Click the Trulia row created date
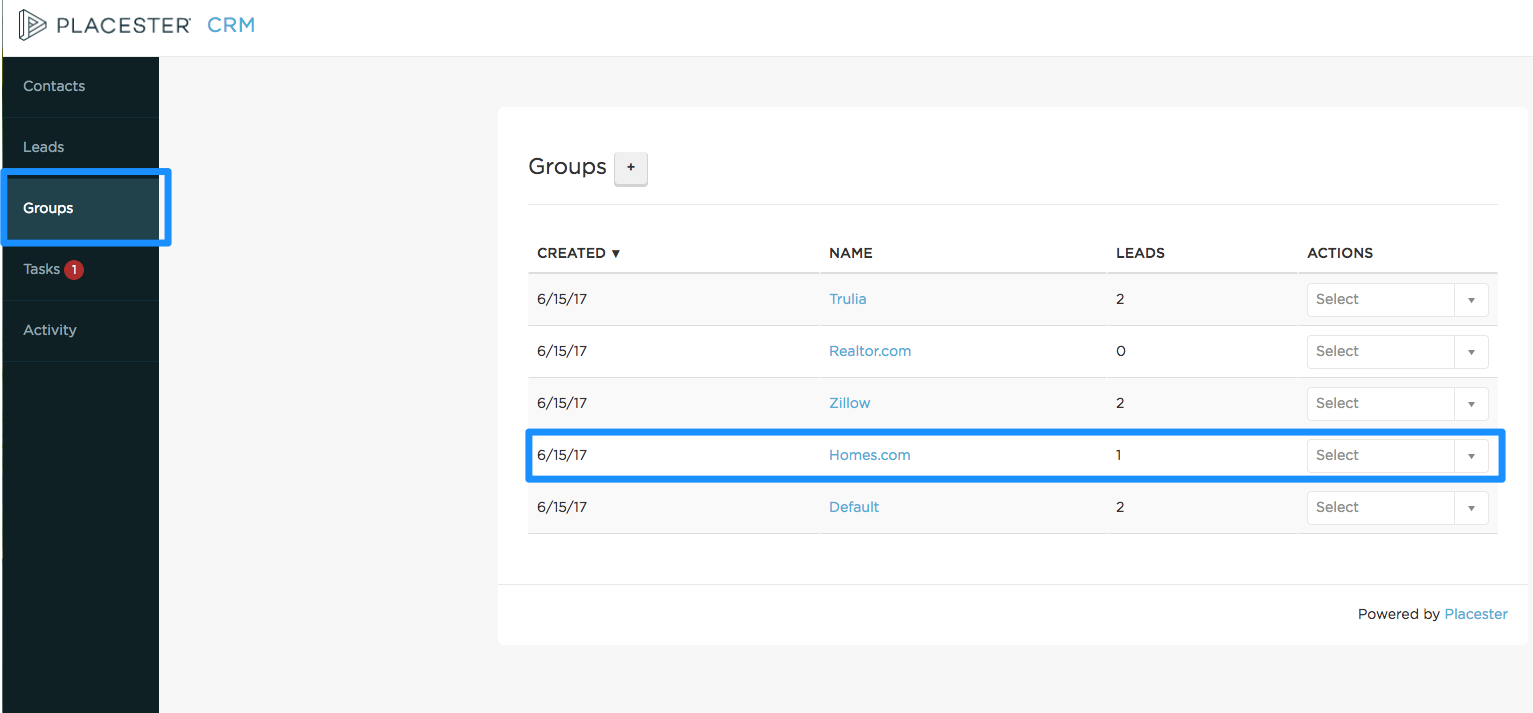The height and width of the screenshot is (713, 1533). point(562,299)
